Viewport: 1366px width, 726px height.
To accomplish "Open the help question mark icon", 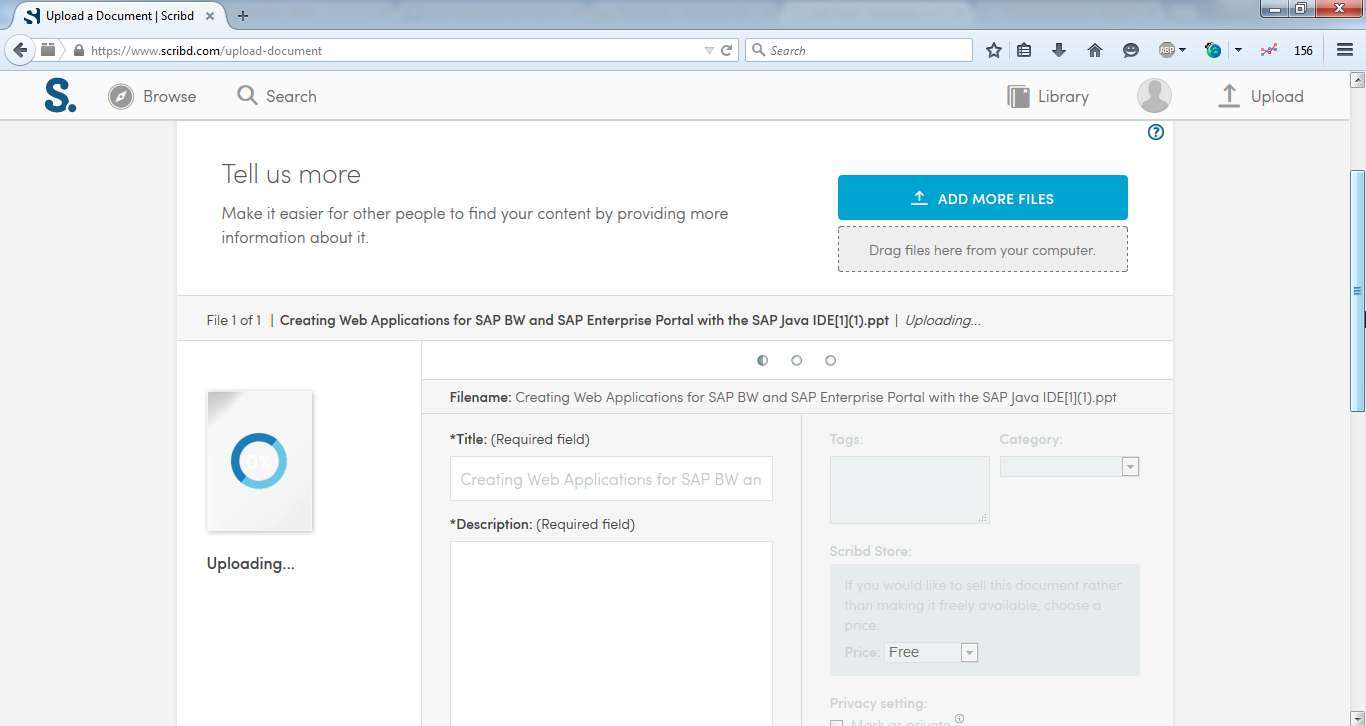I will [1156, 132].
